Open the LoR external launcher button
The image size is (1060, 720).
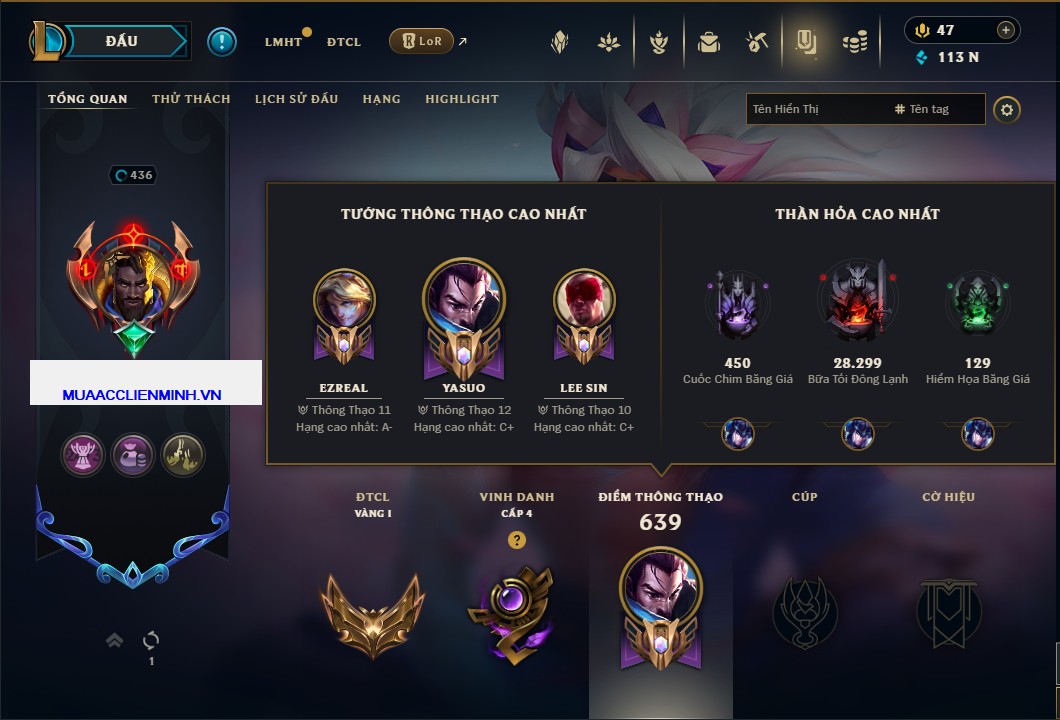coord(421,41)
